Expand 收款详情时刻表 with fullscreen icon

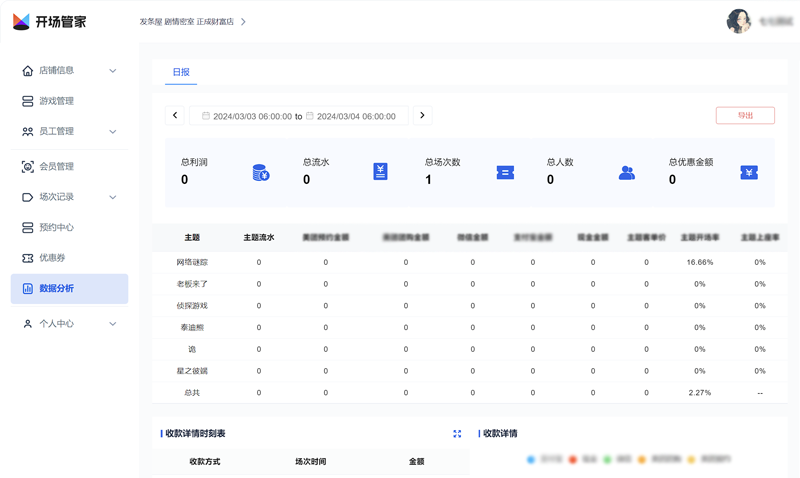click(457, 434)
